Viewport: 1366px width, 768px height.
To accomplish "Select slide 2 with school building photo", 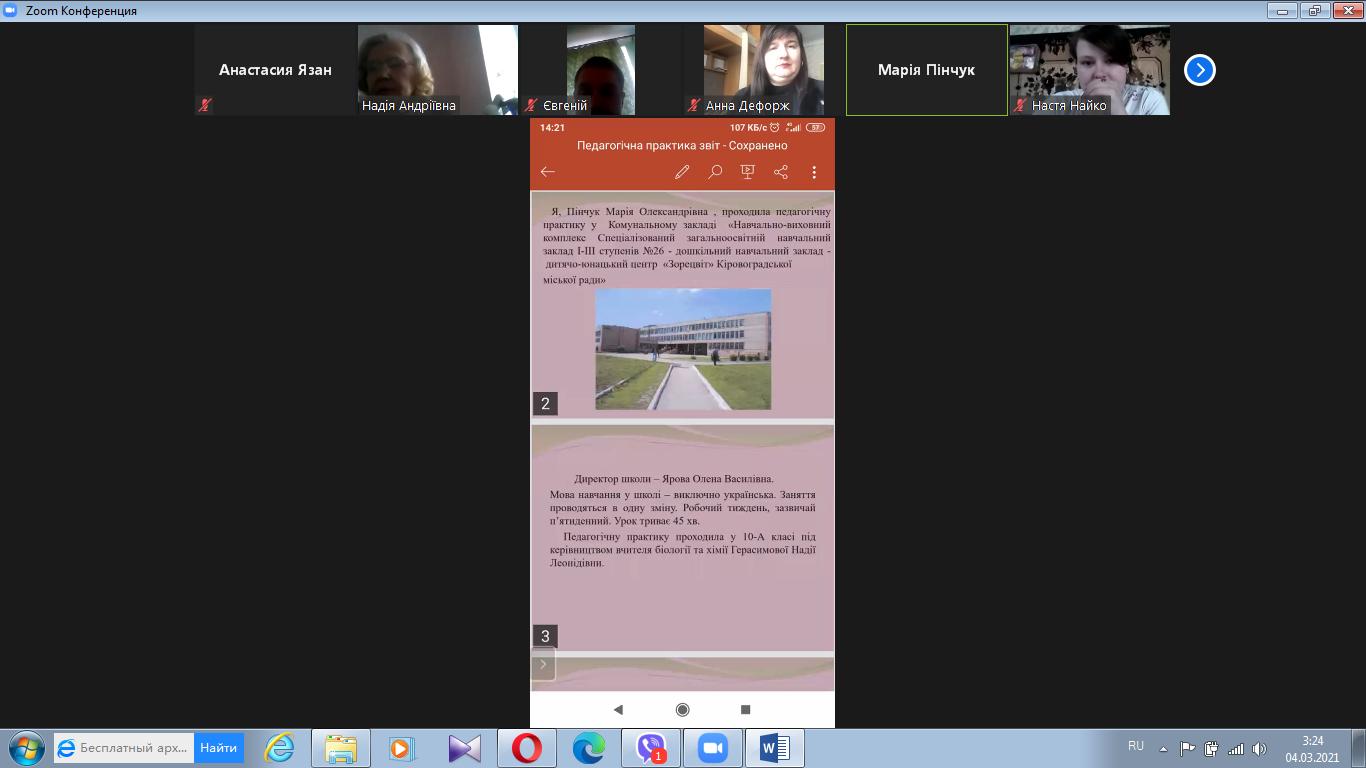I will click(x=682, y=305).
